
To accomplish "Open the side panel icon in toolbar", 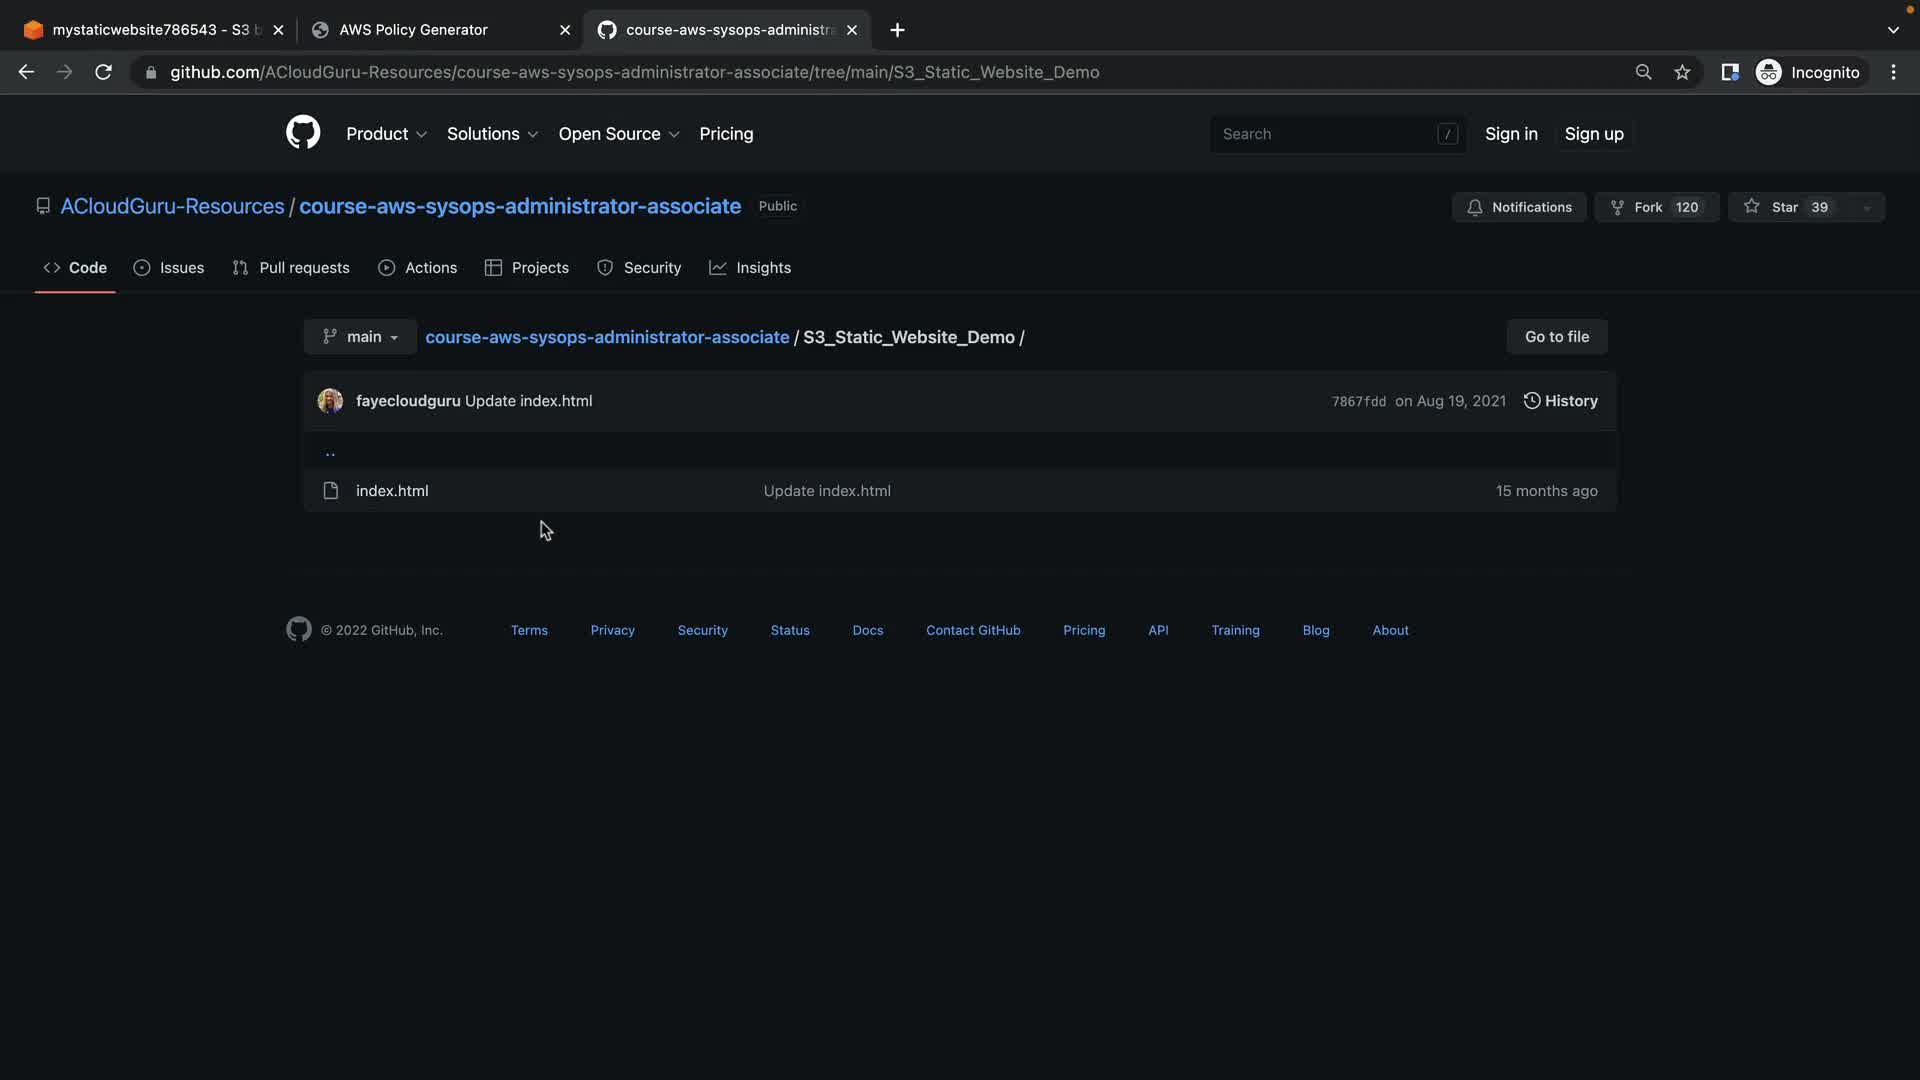I will point(1729,72).
